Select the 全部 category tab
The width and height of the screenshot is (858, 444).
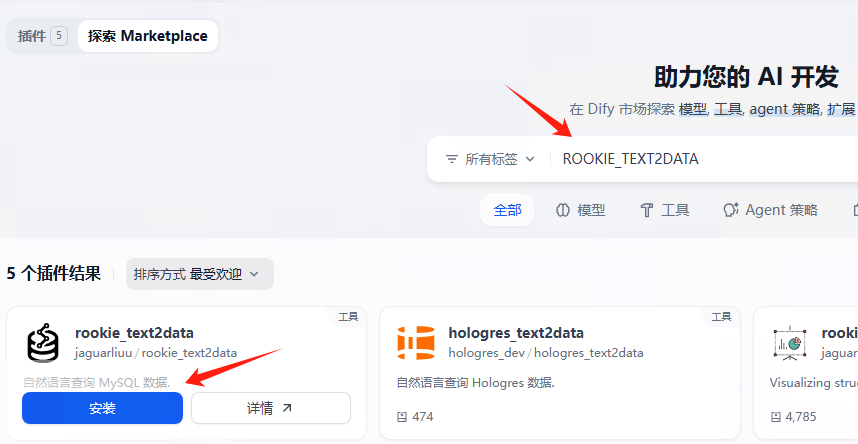coord(507,210)
